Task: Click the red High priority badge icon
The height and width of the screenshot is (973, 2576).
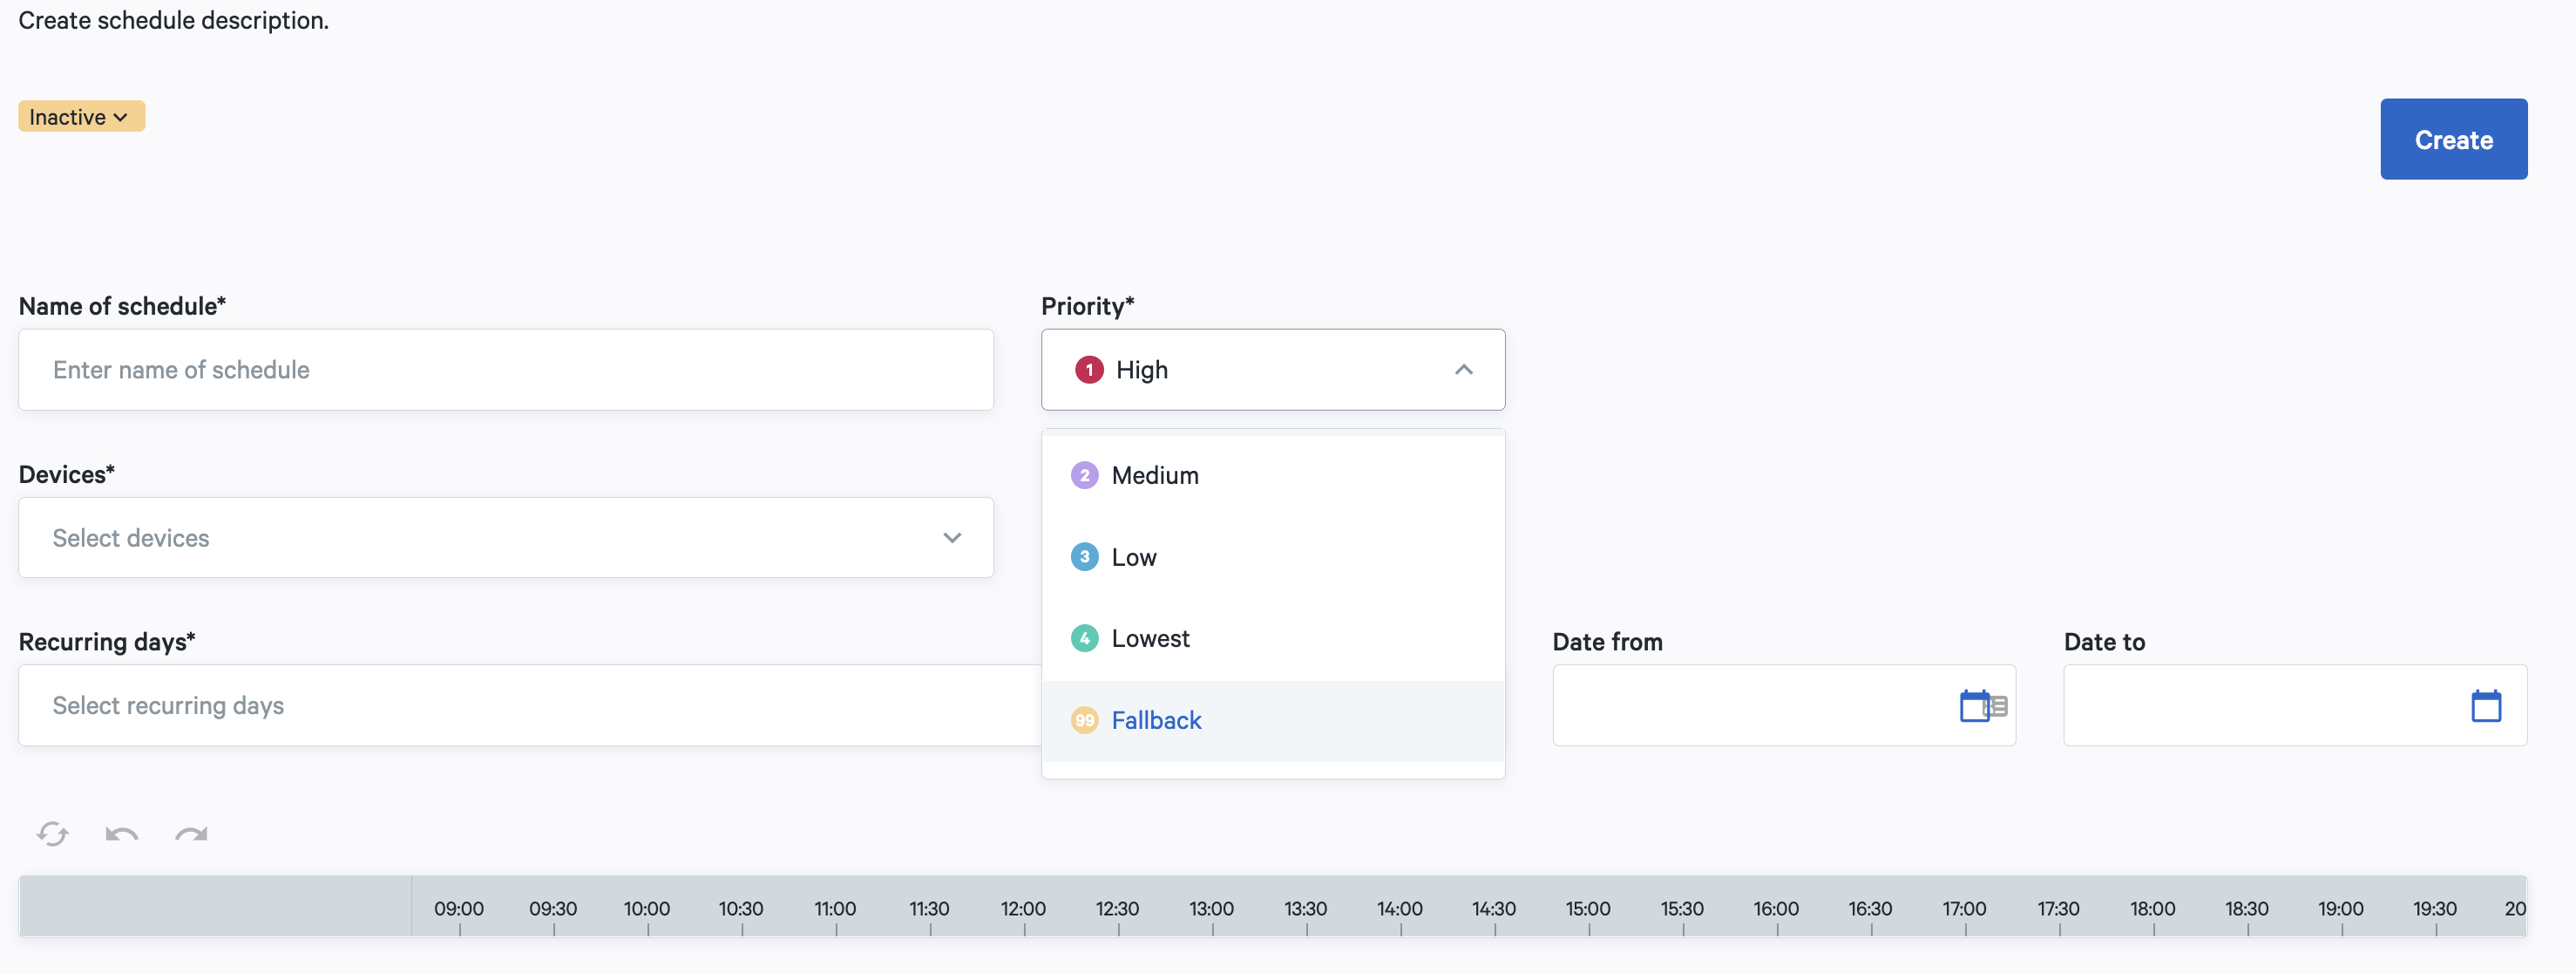Action: (x=1086, y=370)
